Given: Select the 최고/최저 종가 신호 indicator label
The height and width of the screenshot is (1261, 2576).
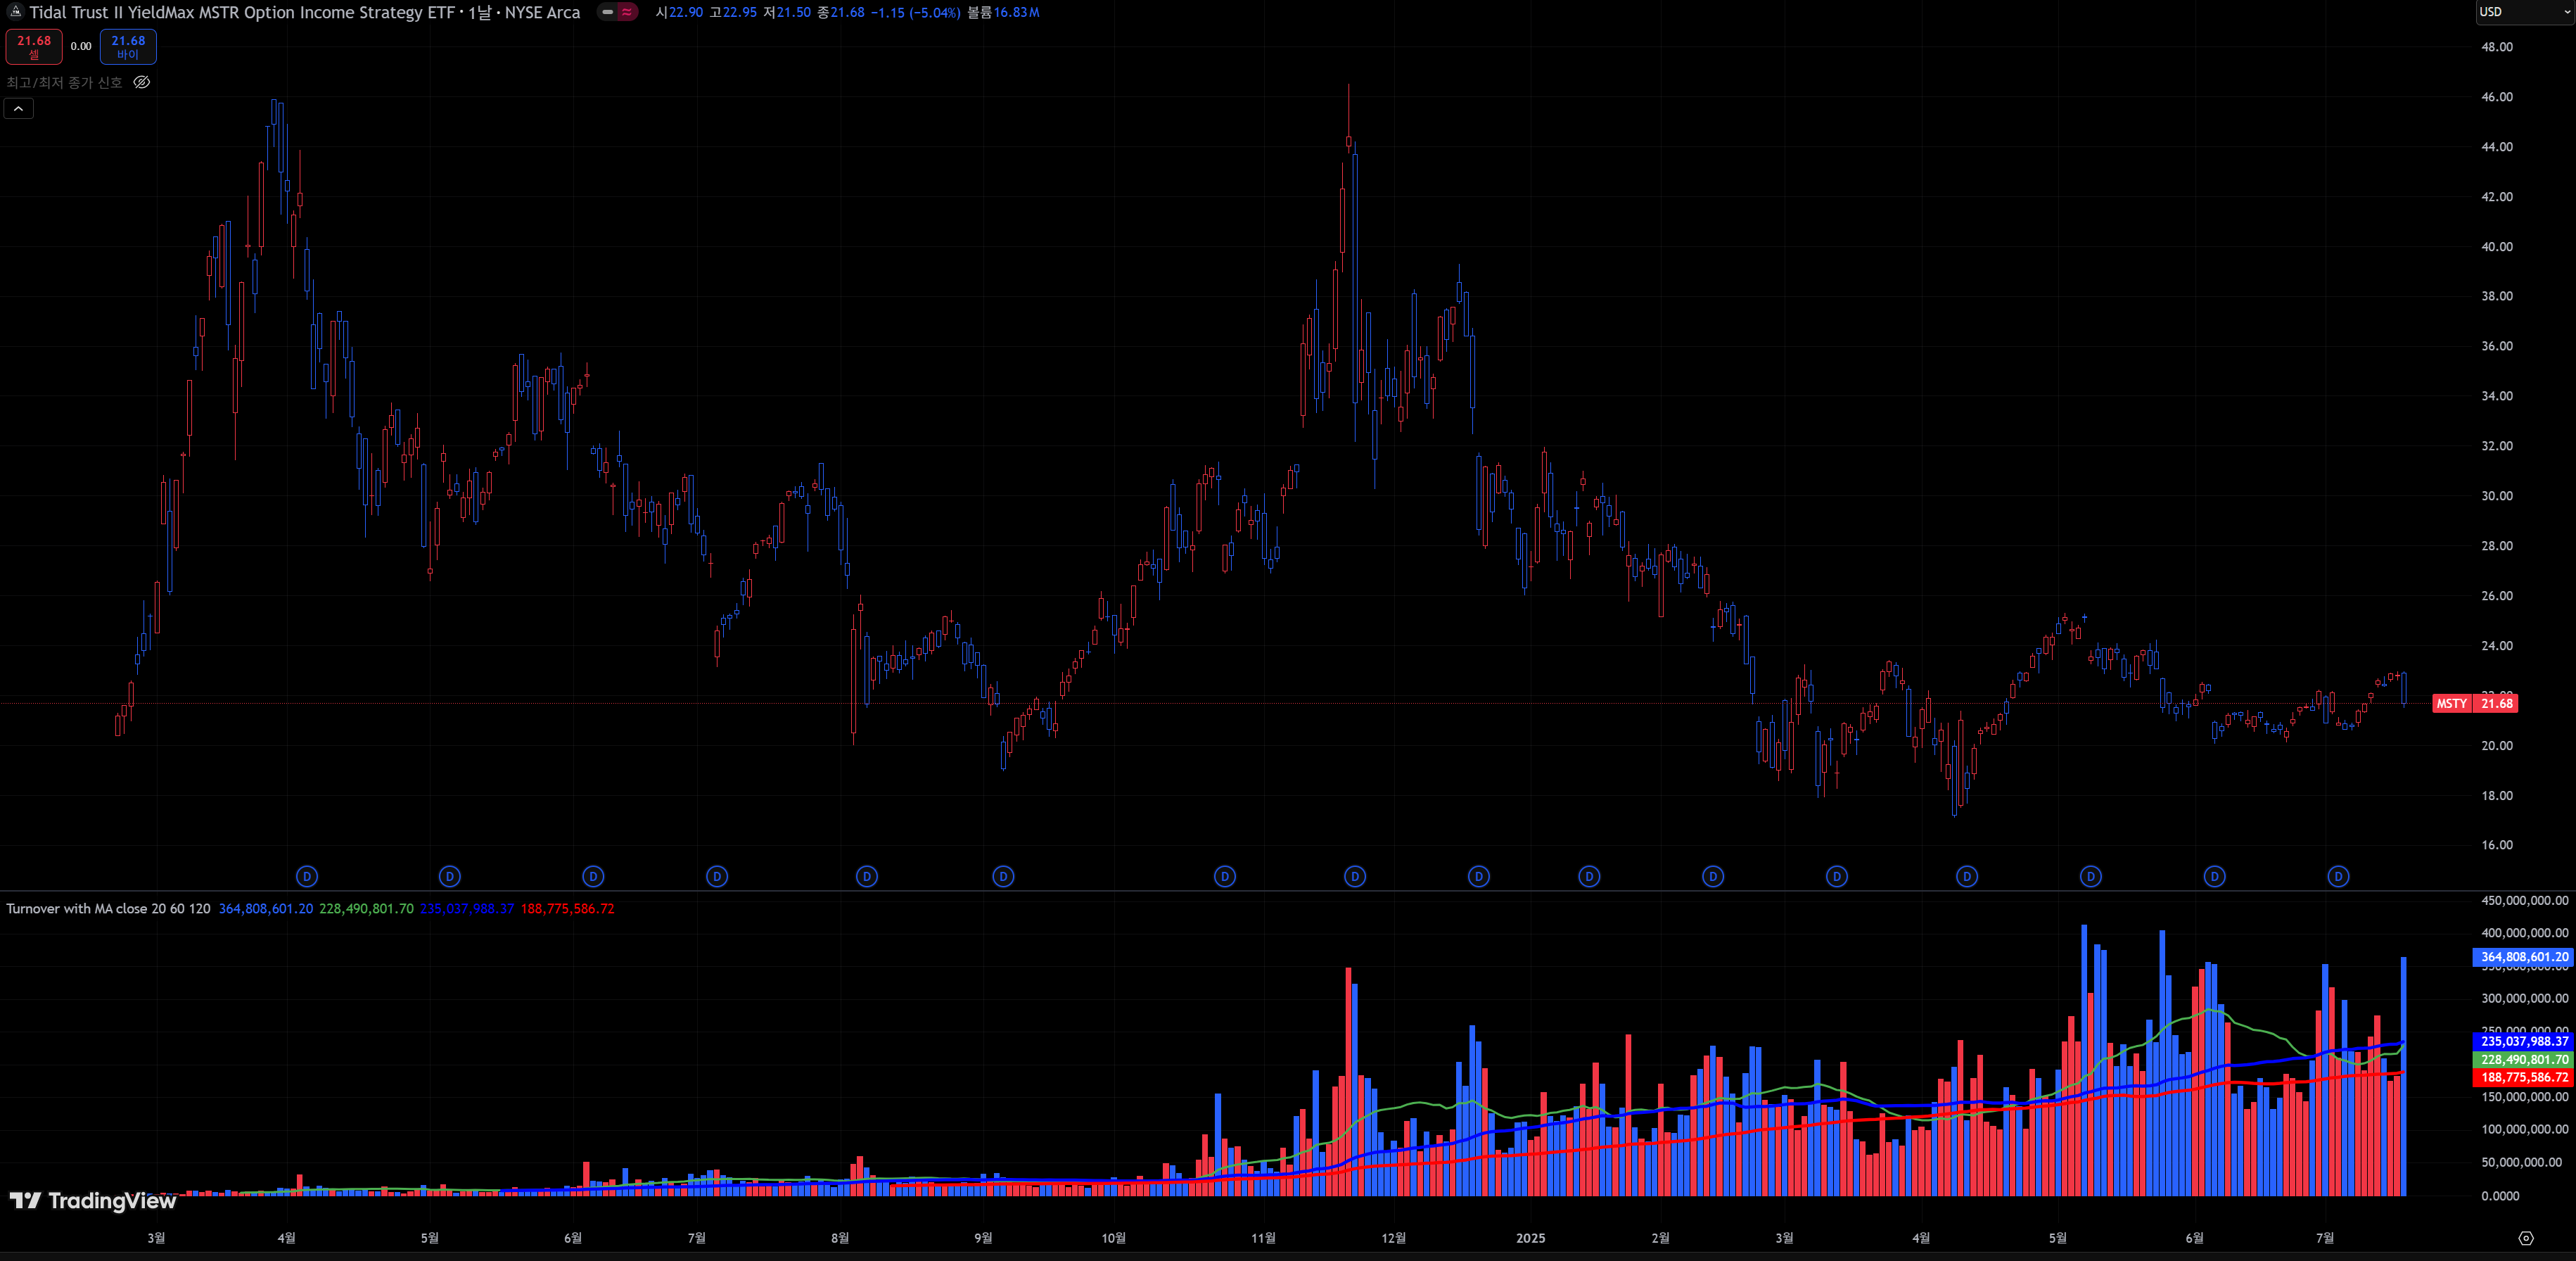Looking at the screenshot, I should 64,82.
